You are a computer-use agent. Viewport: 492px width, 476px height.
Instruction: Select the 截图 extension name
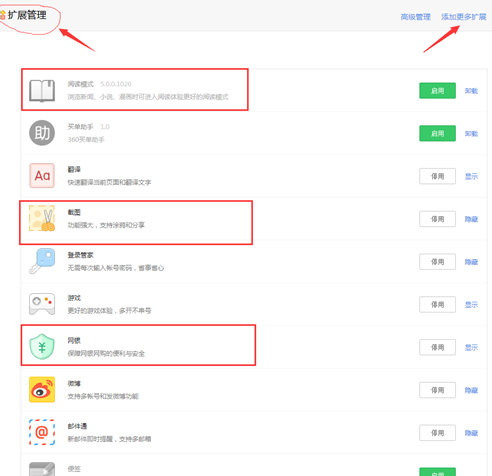[x=74, y=212]
